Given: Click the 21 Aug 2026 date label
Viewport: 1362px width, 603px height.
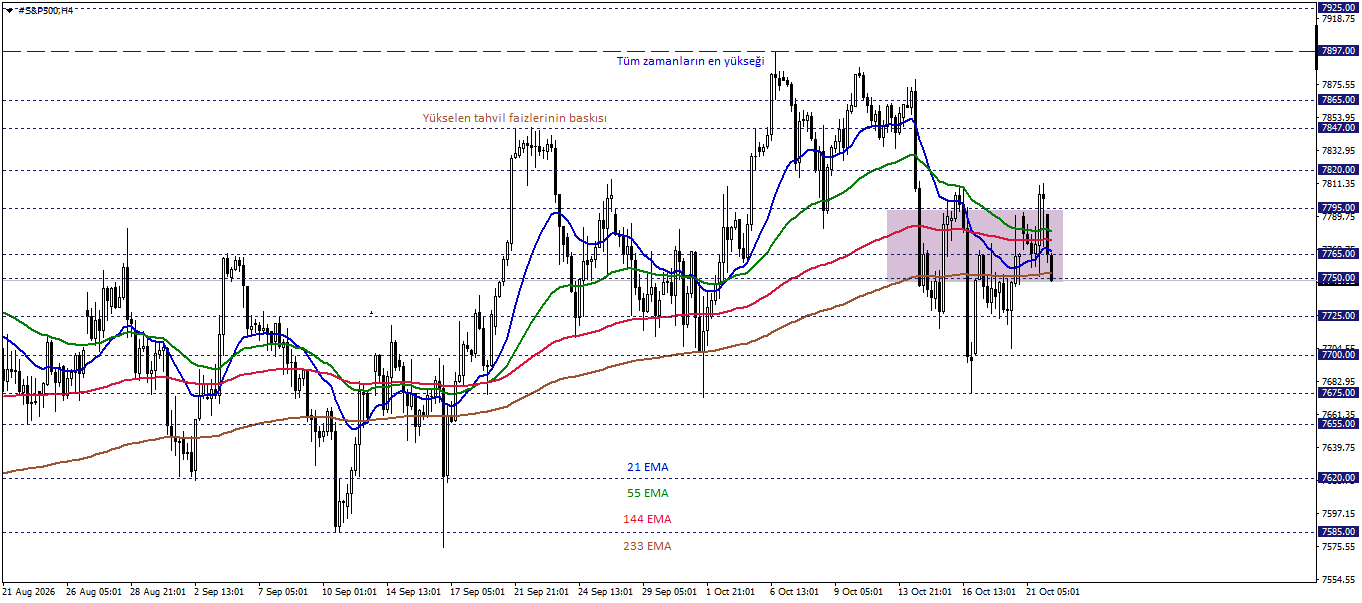Looking at the screenshot, I should coord(30,592).
